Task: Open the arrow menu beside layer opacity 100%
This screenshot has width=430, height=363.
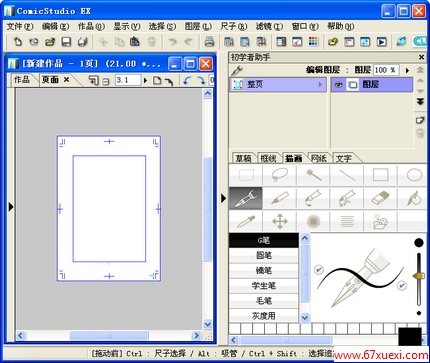Action: [407, 70]
